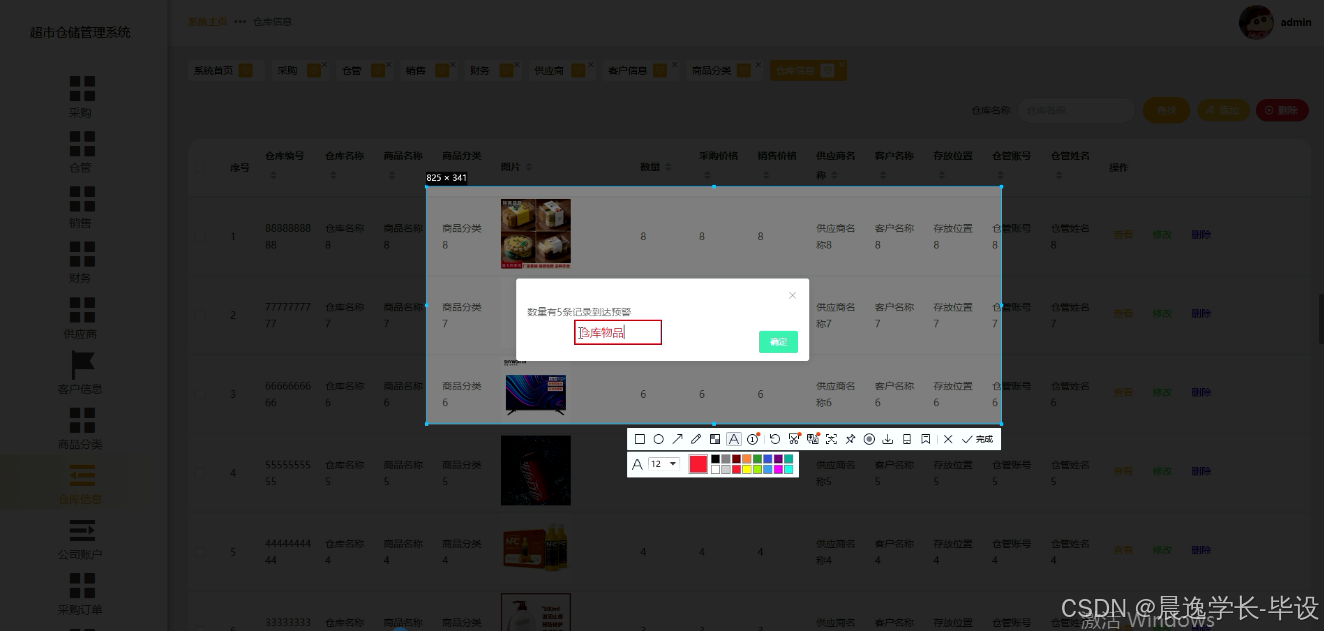Pick the black color swatch
This screenshot has height=631, width=1324.
(715, 459)
